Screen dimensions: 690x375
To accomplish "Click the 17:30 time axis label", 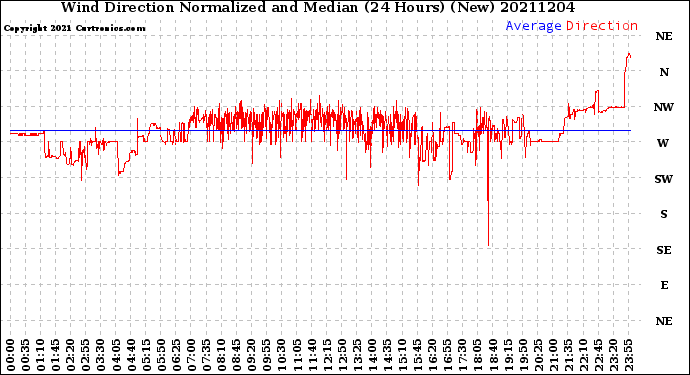I will tap(462, 355).
